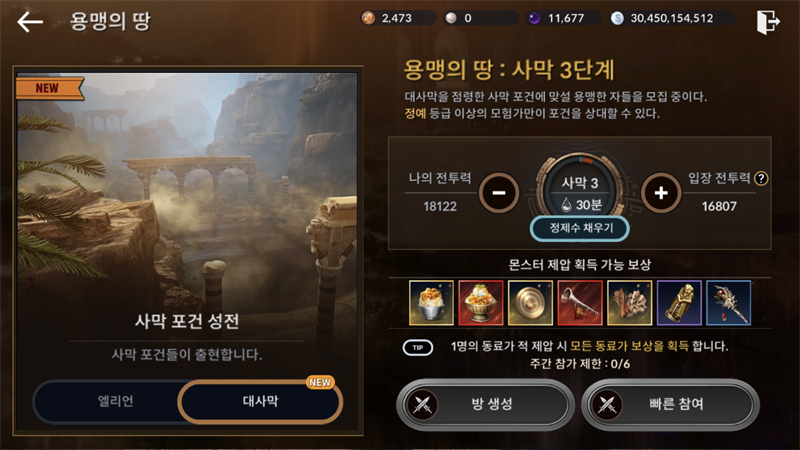The width and height of the screenshot is (800, 450).
Task: Inspect the gold coin reward item
Action: [x=530, y=303]
